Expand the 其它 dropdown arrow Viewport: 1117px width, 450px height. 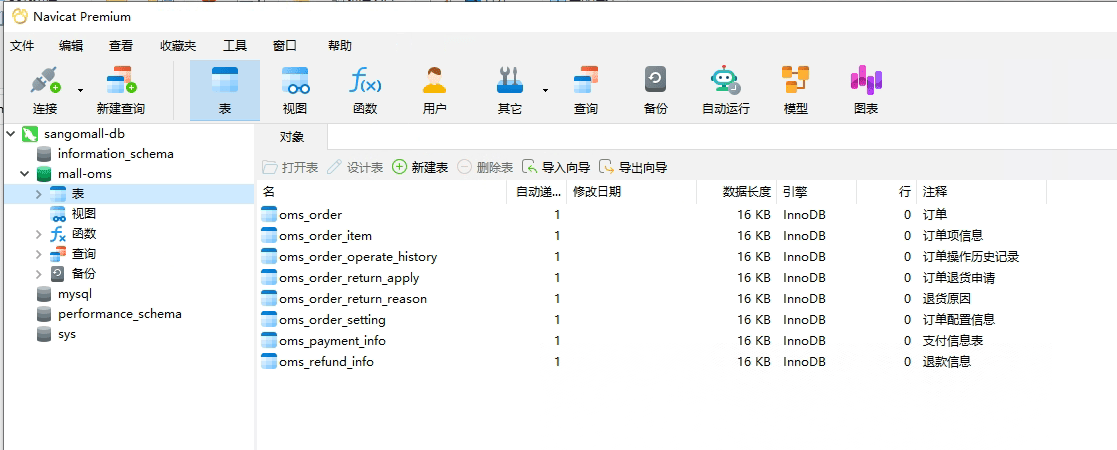point(546,90)
